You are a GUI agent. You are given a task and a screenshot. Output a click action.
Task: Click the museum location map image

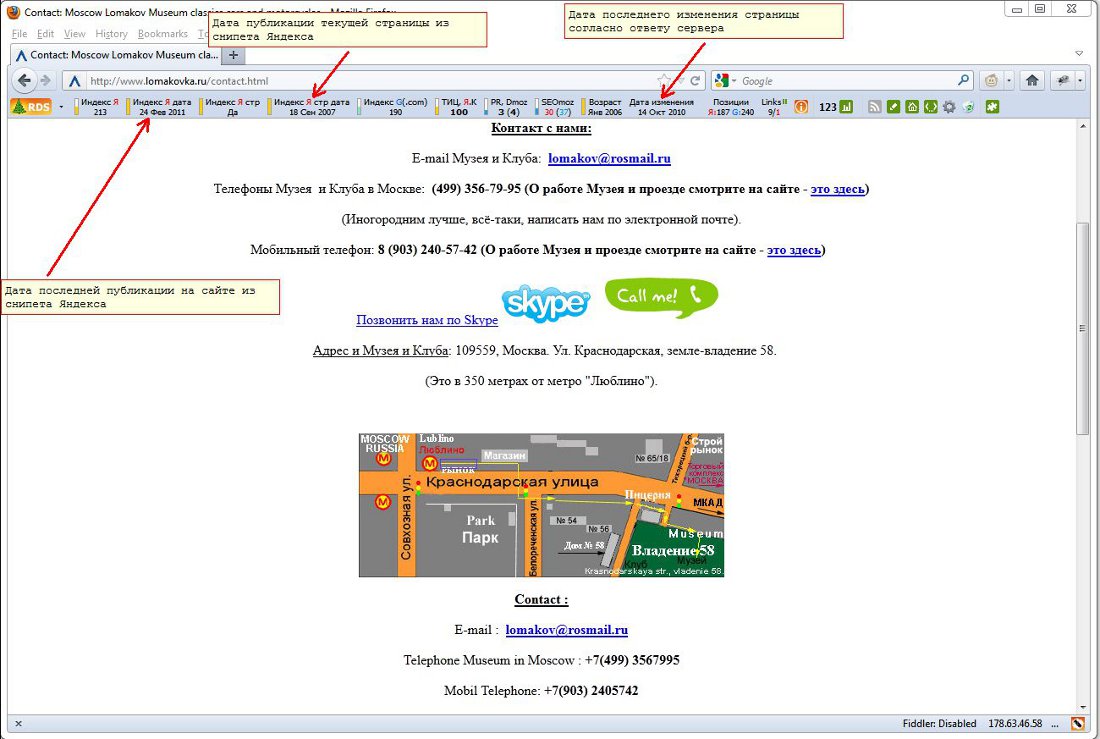[x=541, y=505]
